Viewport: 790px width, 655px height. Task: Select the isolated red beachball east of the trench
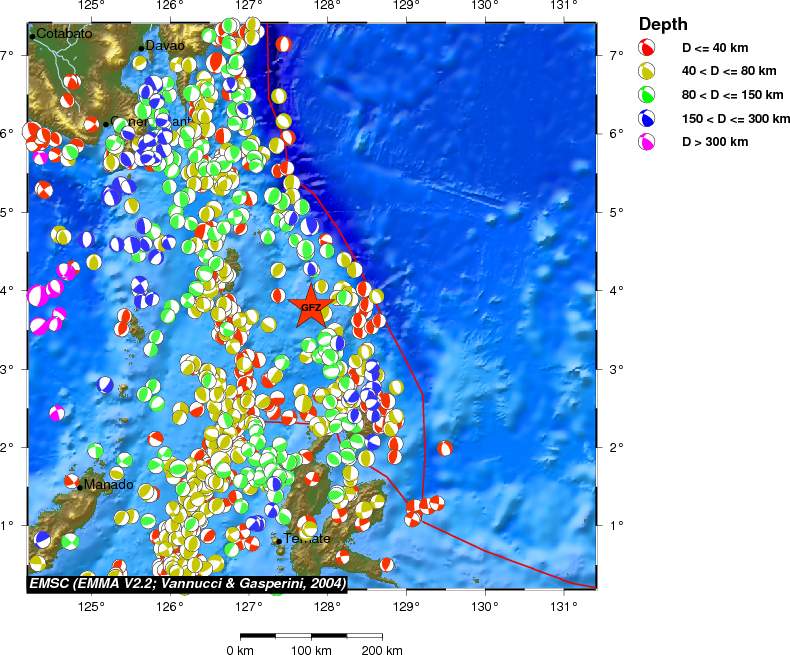click(x=445, y=448)
